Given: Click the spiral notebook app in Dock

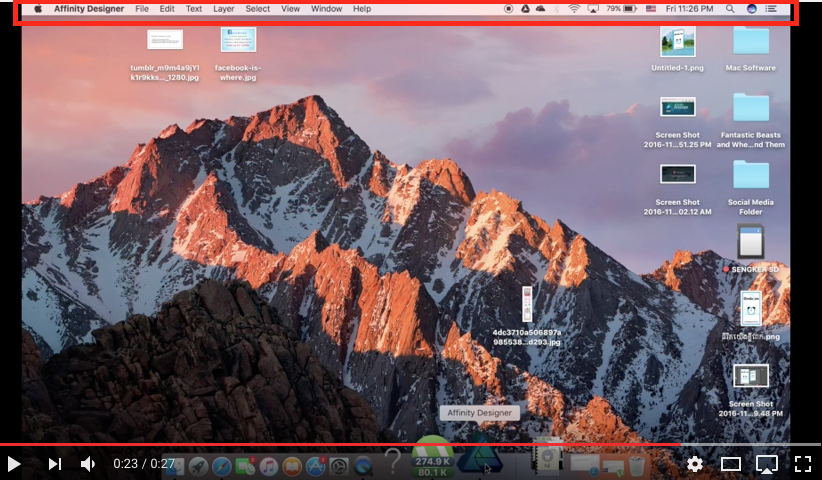Looking at the screenshot, I should click(546, 457).
